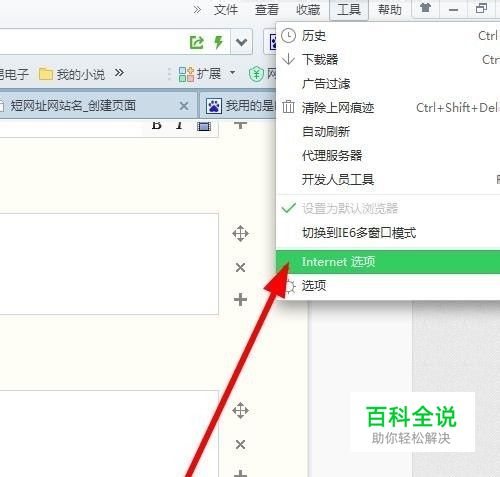The width and height of the screenshot is (500, 477).
Task: Select the 自动刷新 menu entry
Action: [388, 132]
